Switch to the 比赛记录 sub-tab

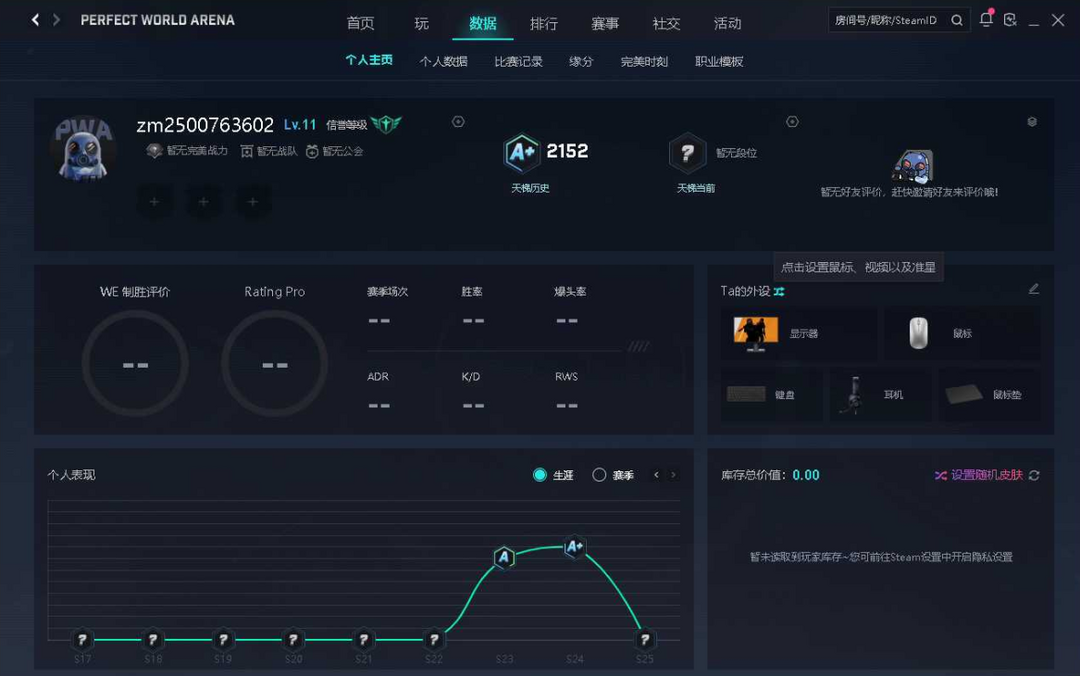tap(519, 61)
